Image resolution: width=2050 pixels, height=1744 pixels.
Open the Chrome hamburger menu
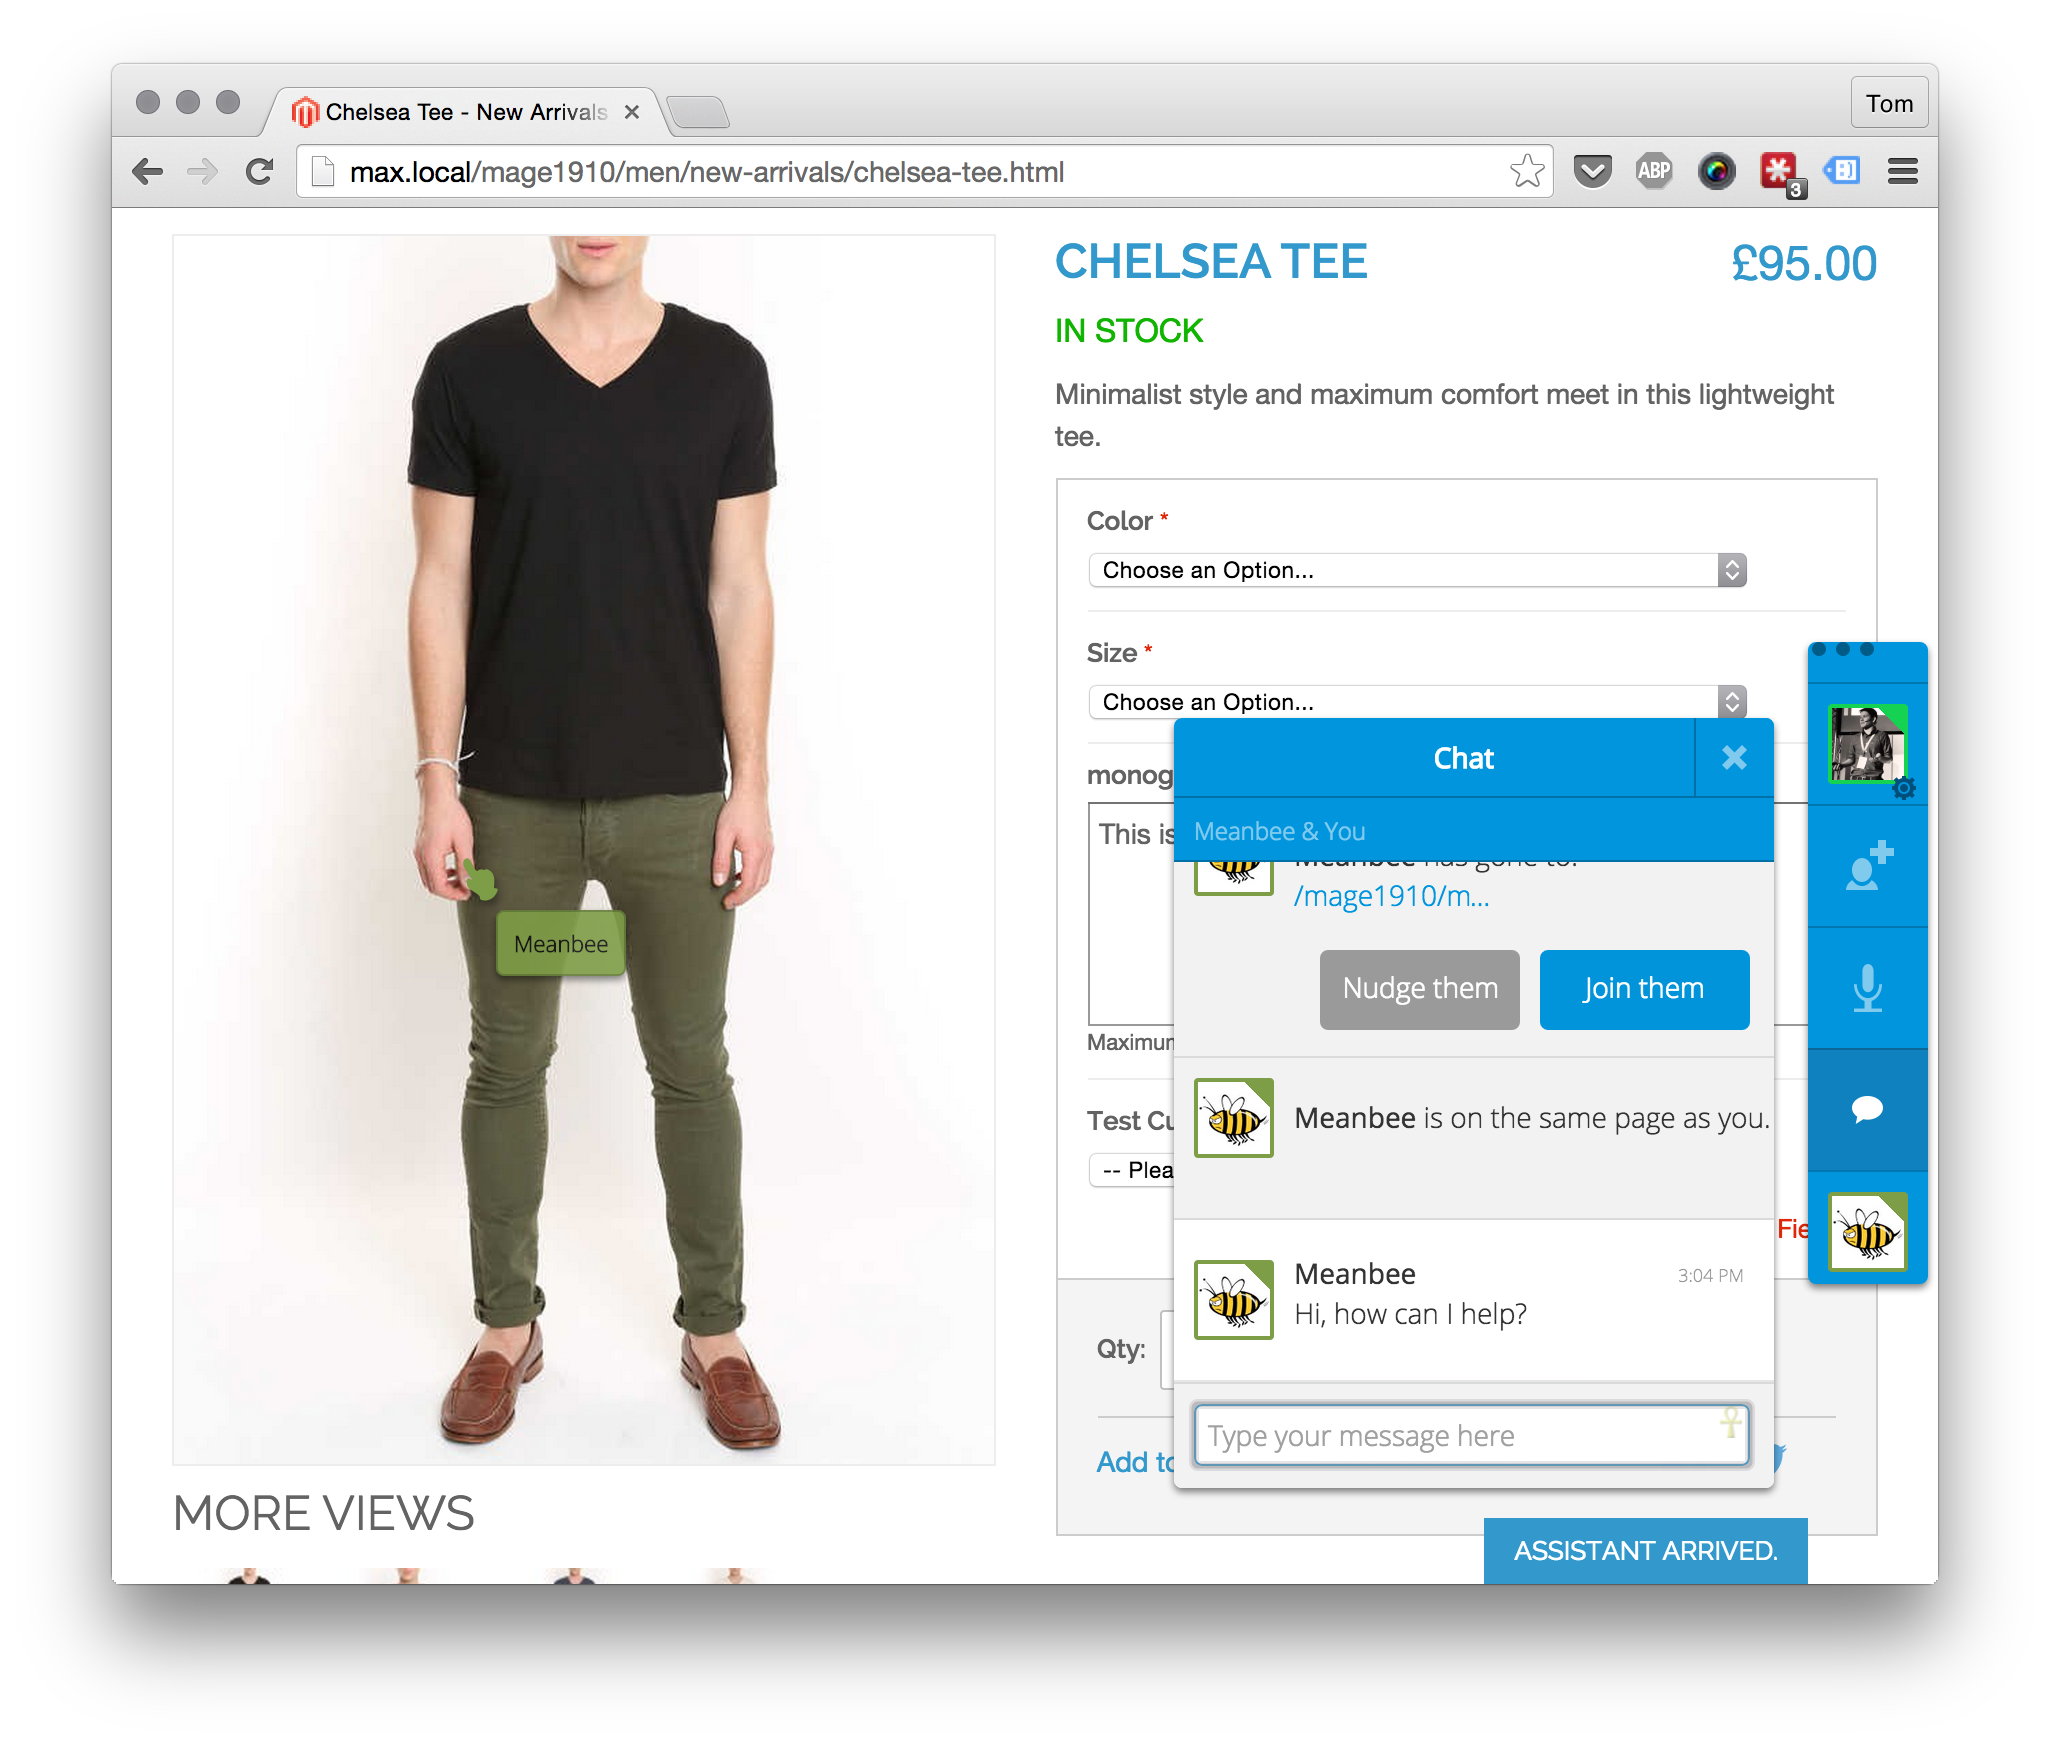click(x=1902, y=171)
